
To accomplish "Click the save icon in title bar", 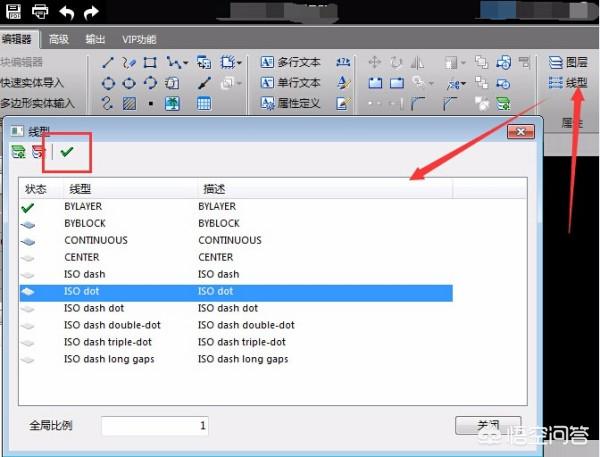I will pos(14,13).
